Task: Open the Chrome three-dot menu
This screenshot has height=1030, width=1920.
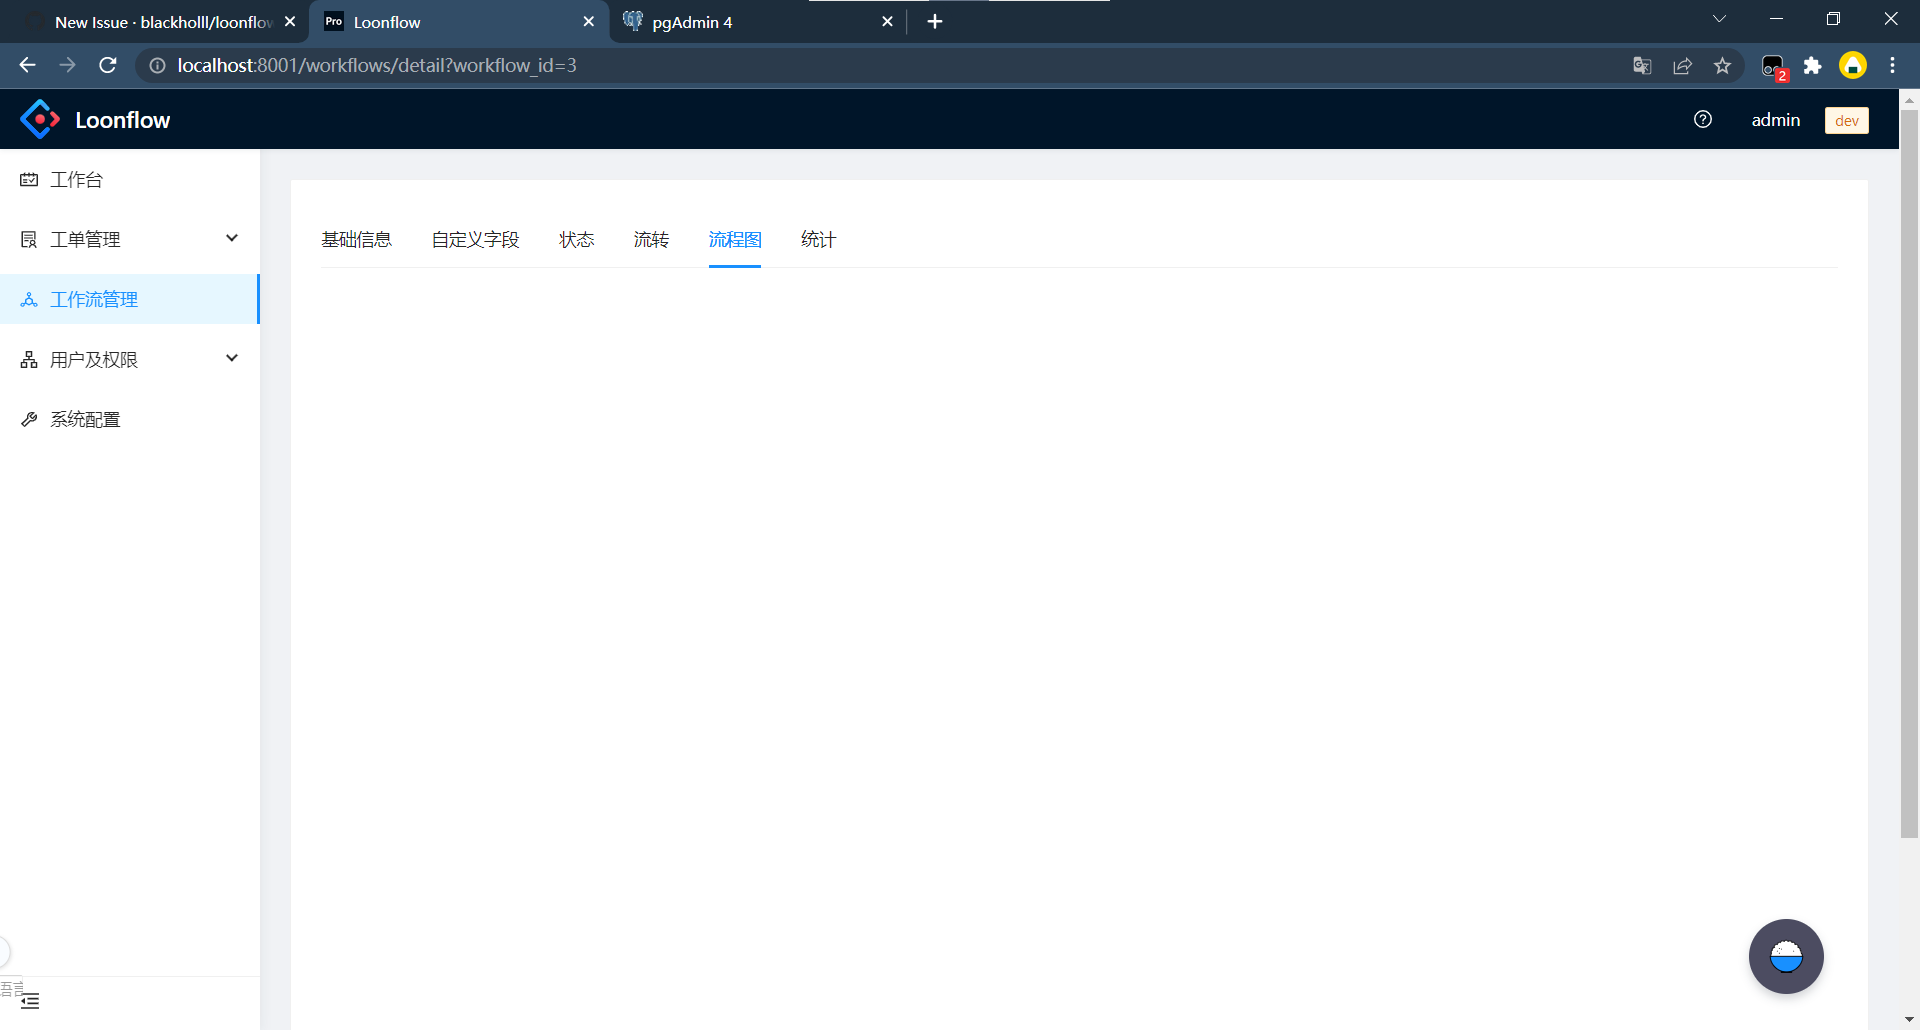Action: click(x=1892, y=65)
